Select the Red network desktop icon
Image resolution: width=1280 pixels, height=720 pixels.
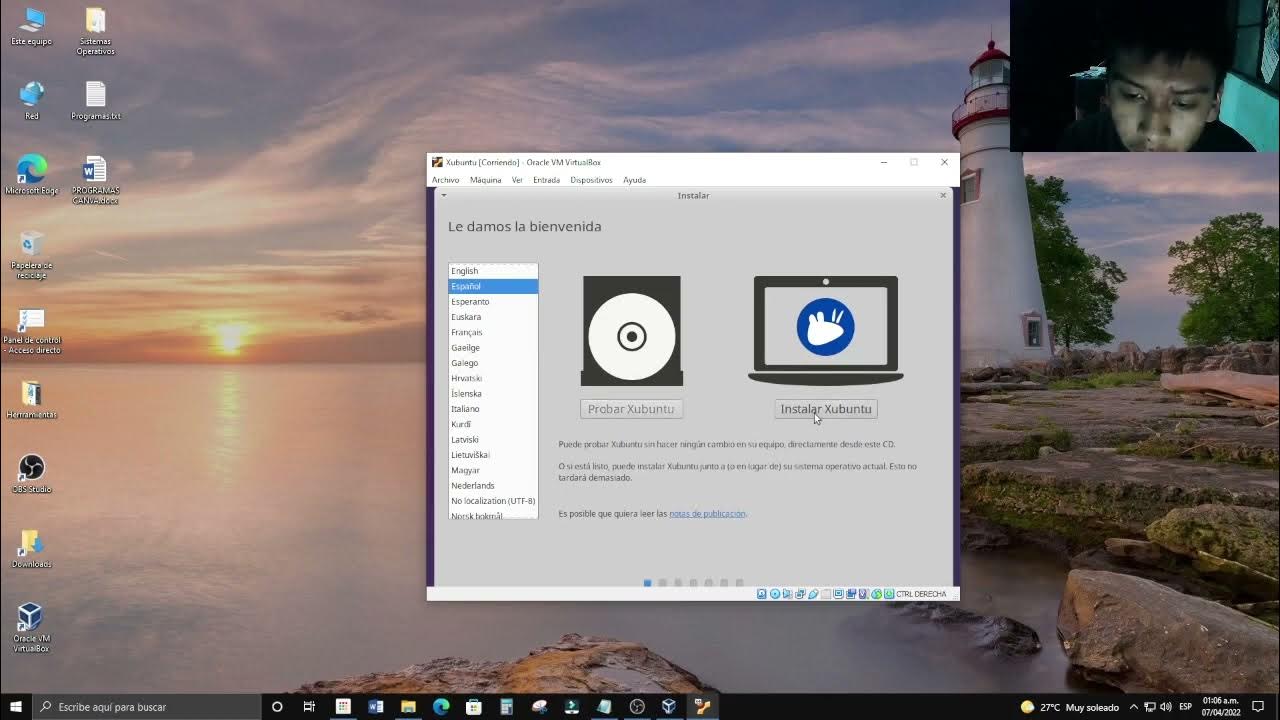[32, 101]
